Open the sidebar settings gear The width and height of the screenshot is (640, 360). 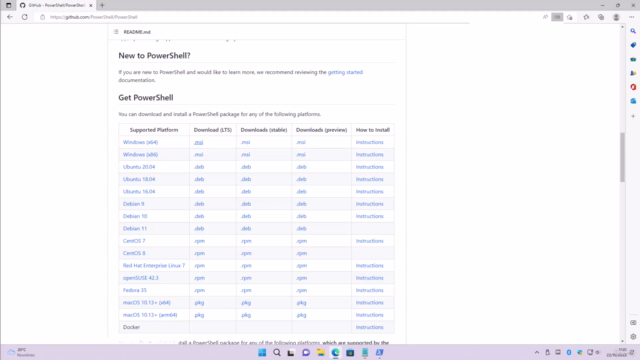click(x=633, y=337)
